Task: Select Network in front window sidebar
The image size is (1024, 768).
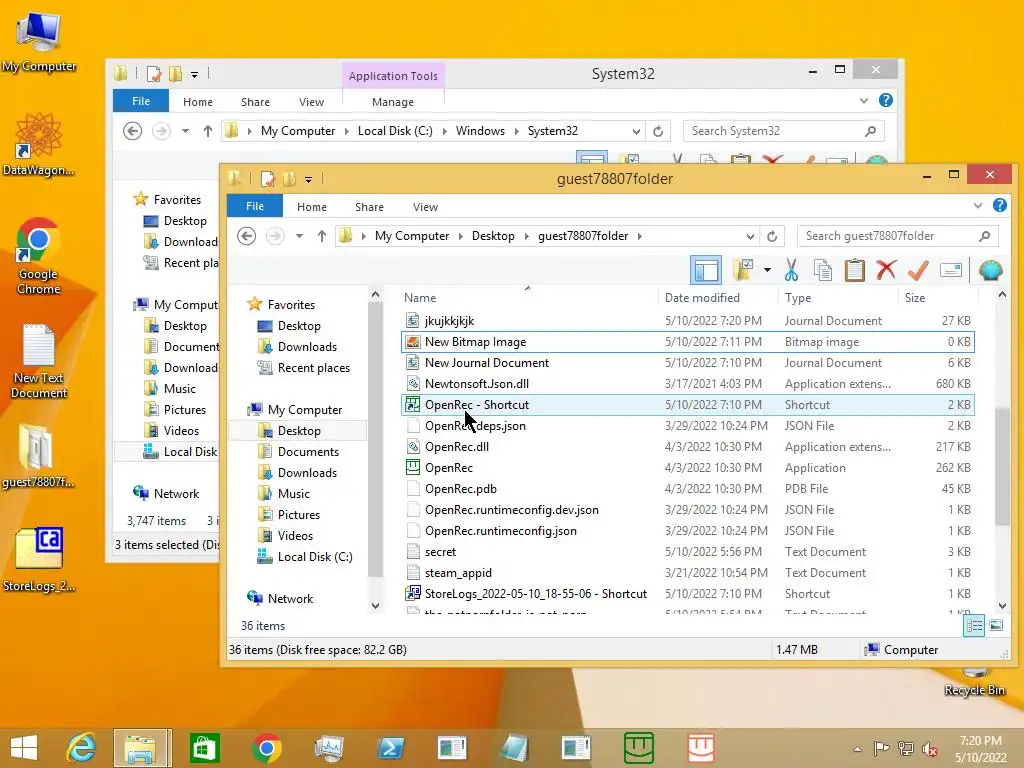Action: (x=290, y=598)
